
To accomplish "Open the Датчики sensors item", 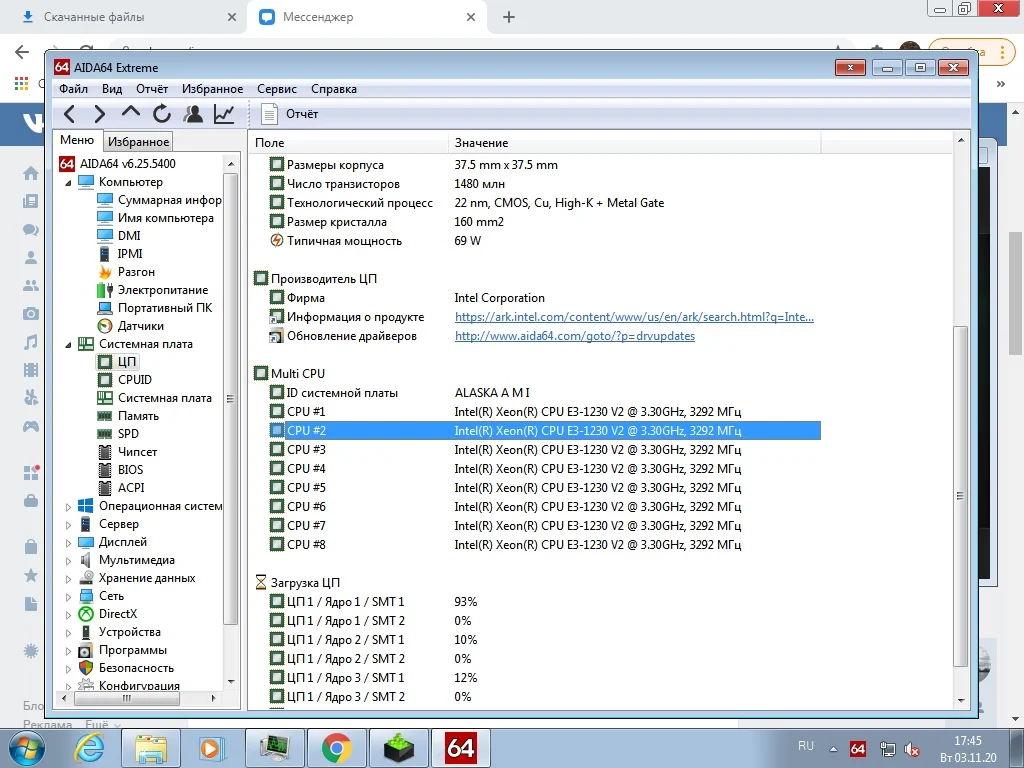I will coord(140,326).
